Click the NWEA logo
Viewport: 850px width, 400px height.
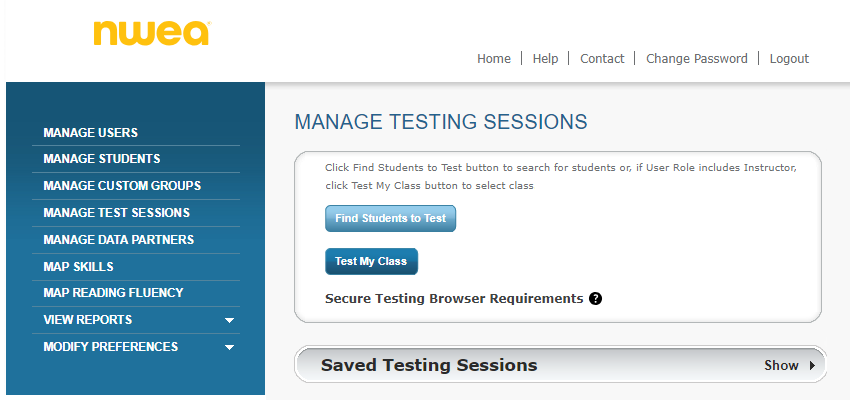tap(151, 34)
